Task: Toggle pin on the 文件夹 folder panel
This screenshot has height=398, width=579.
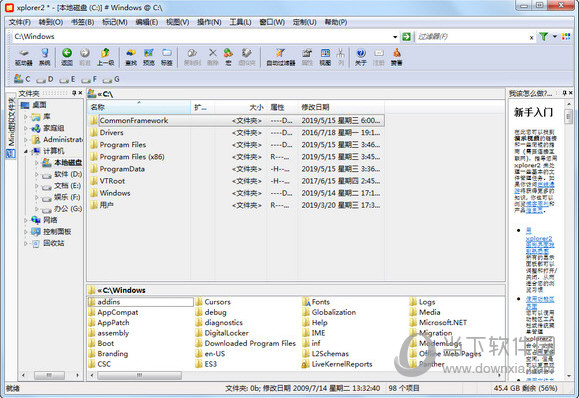Action: 74,93
